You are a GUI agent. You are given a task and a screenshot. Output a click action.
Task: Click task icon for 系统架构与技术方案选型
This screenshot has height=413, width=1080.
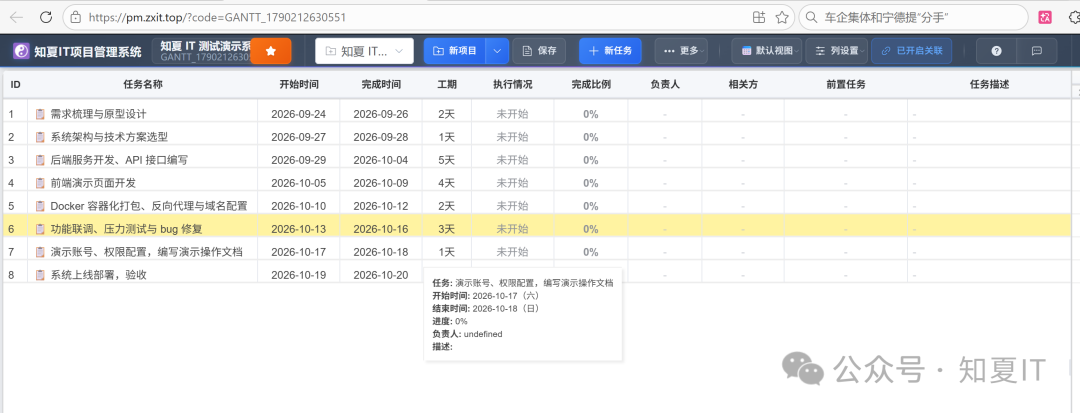[x=40, y=137]
